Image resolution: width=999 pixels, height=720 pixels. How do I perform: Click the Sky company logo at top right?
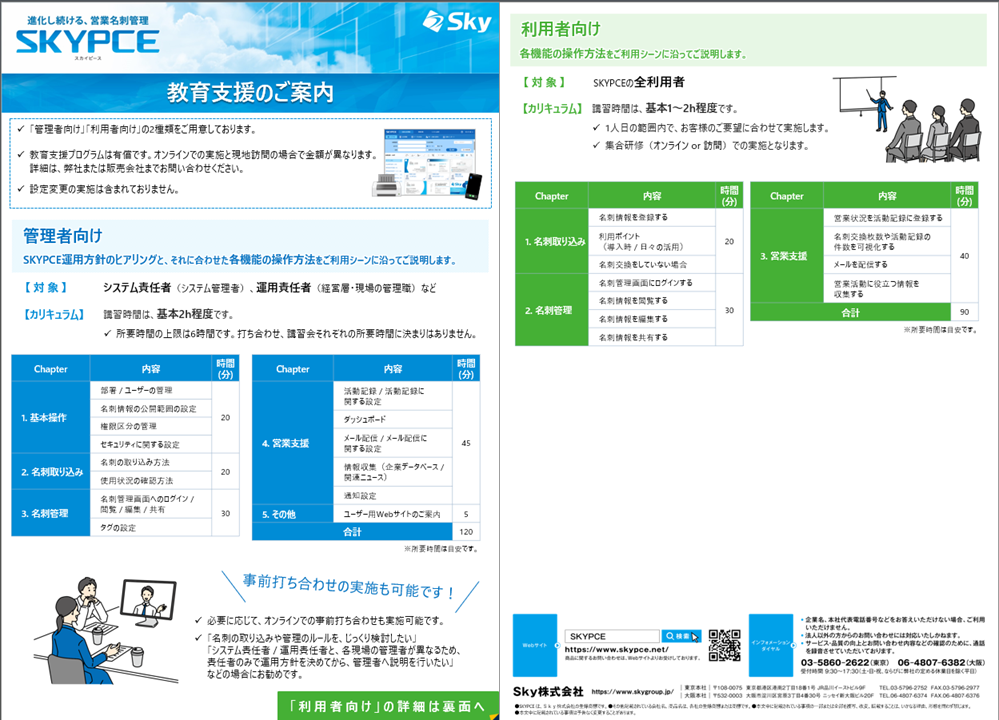point(456,21)
